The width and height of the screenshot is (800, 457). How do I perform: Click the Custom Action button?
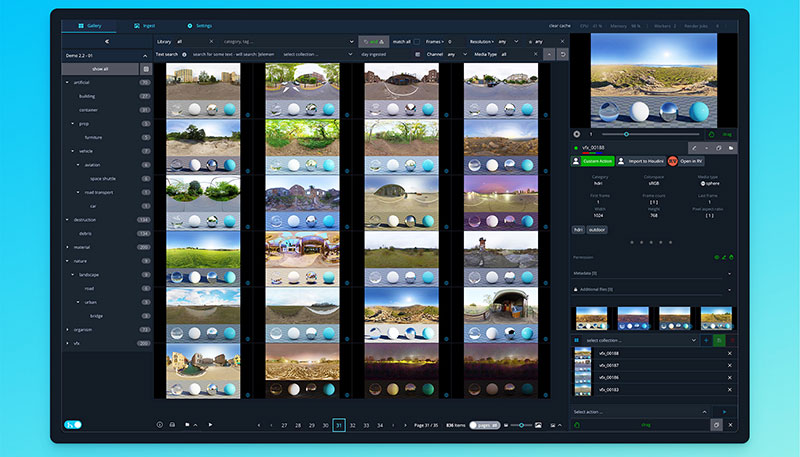[x=592, y=161]
